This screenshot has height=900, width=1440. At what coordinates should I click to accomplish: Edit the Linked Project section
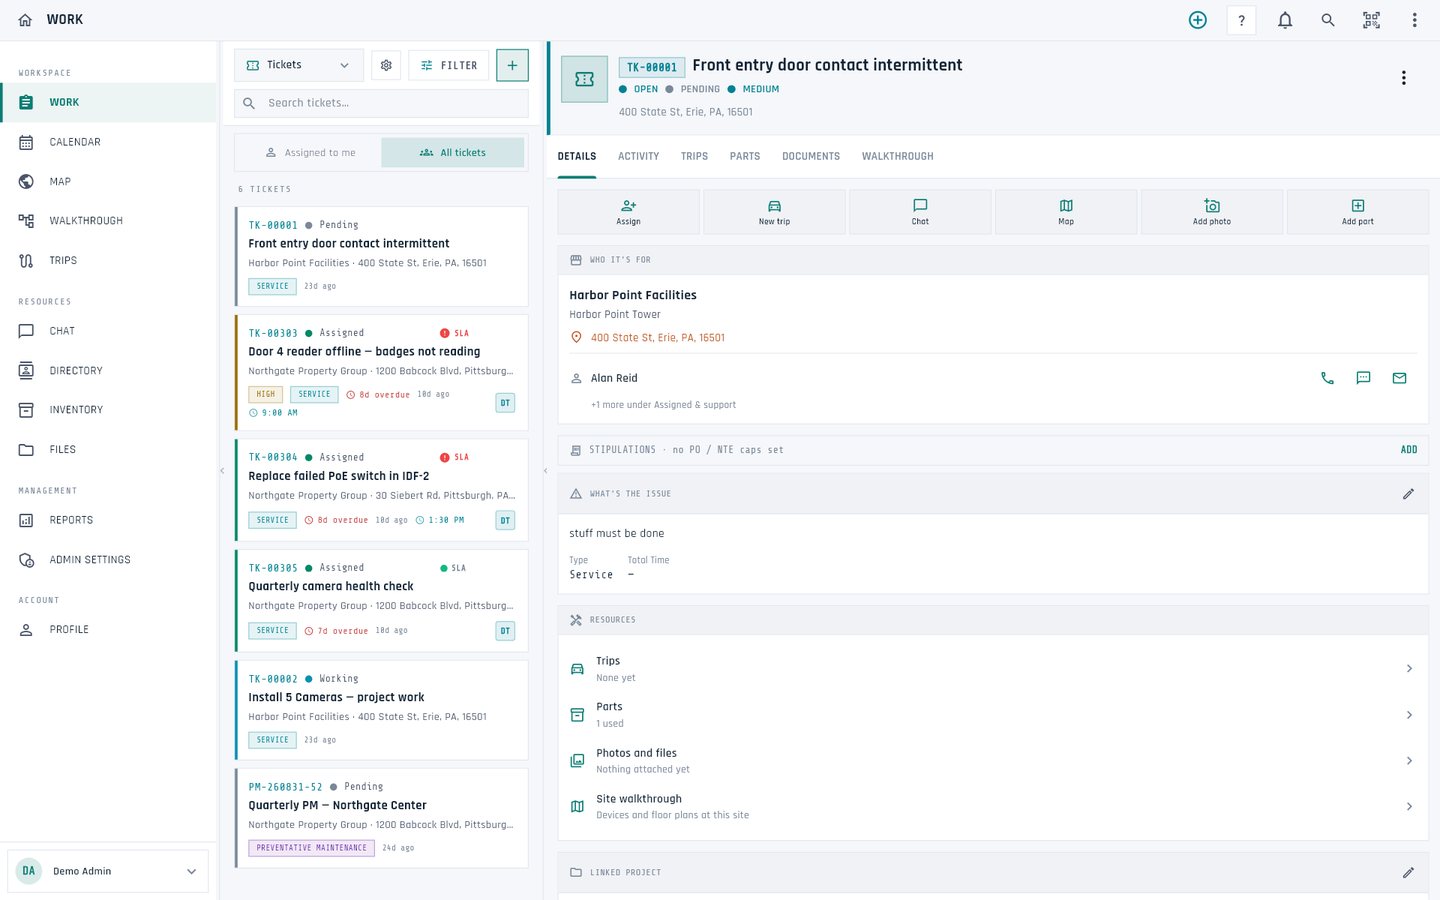pos(1408,873)
